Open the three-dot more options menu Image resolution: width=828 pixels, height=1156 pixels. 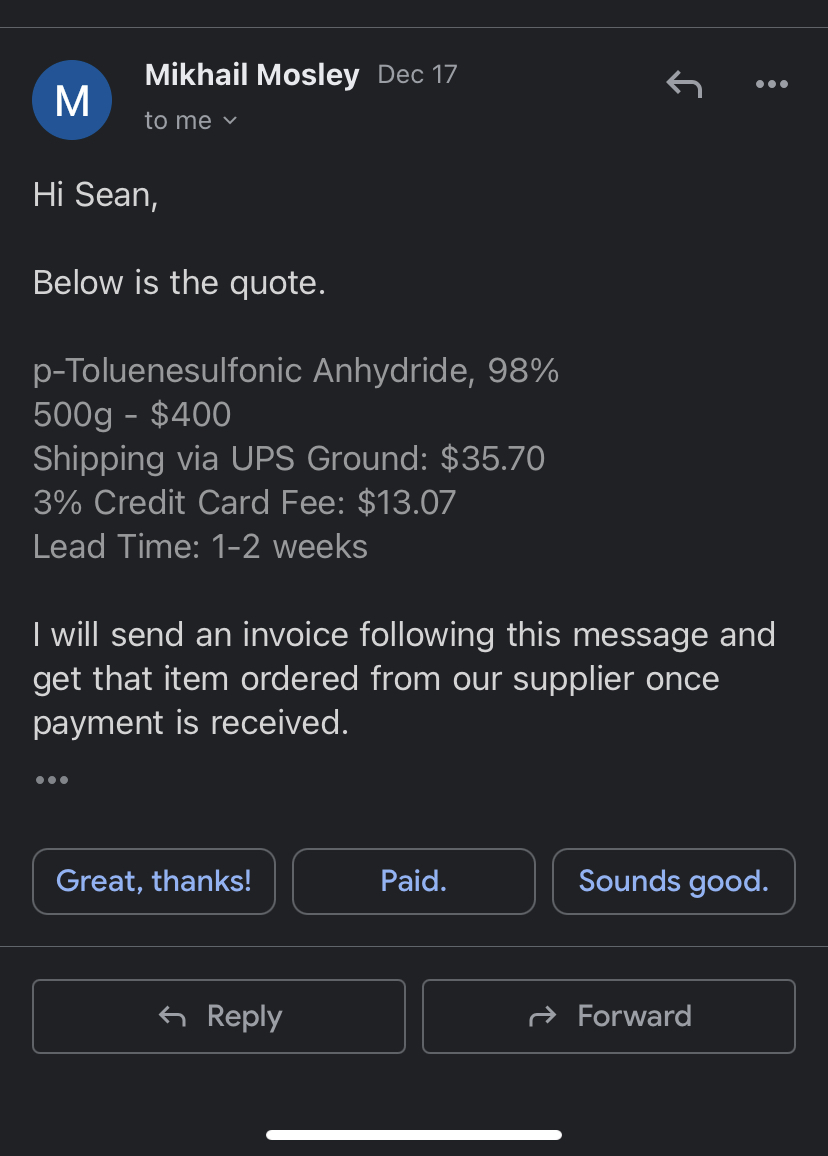[x=772, y=85]
